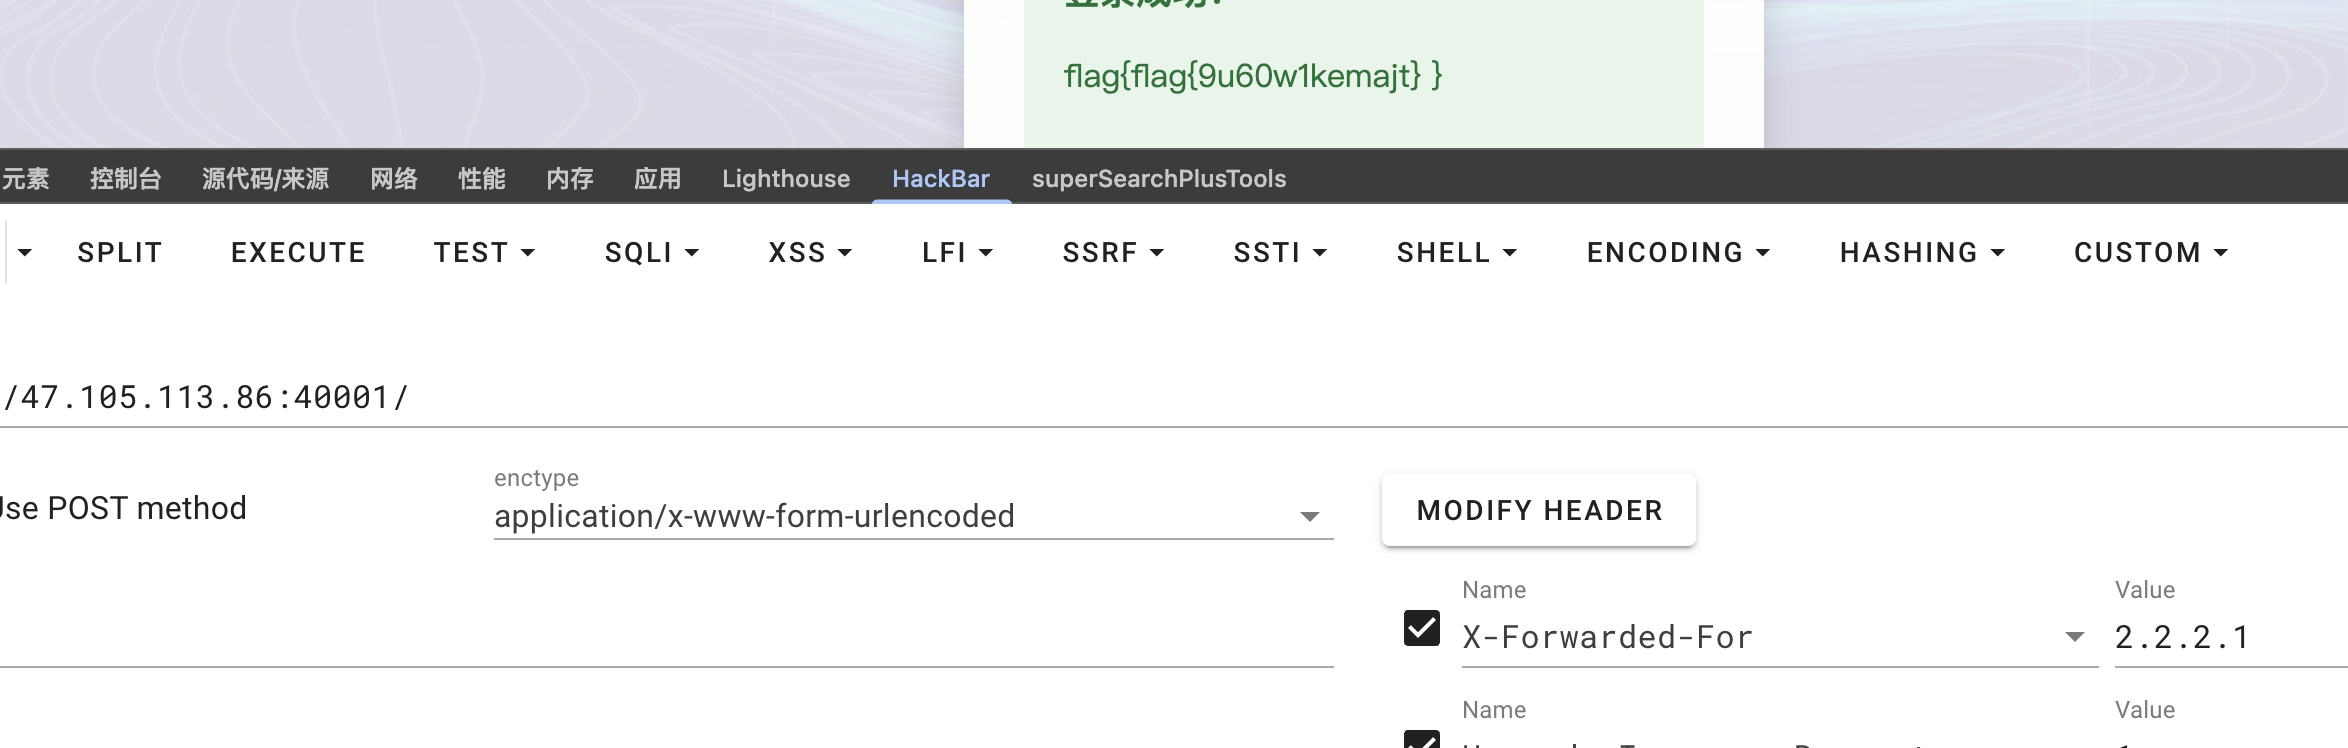Uncheck the X-Forwarded-For header checkbox

1421,629
